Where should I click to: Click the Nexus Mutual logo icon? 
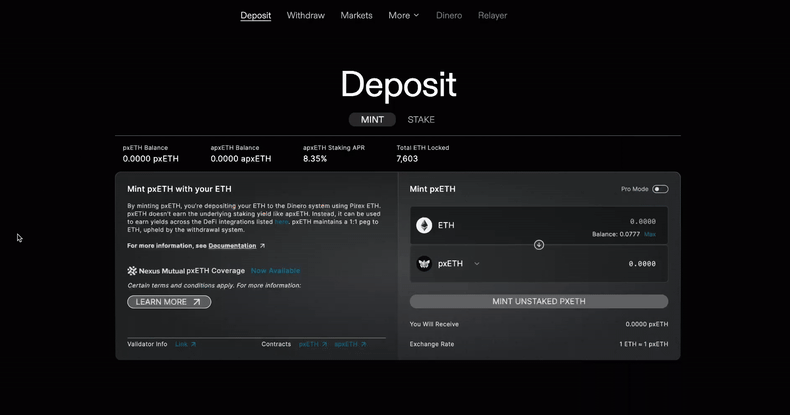coord(132,271)
